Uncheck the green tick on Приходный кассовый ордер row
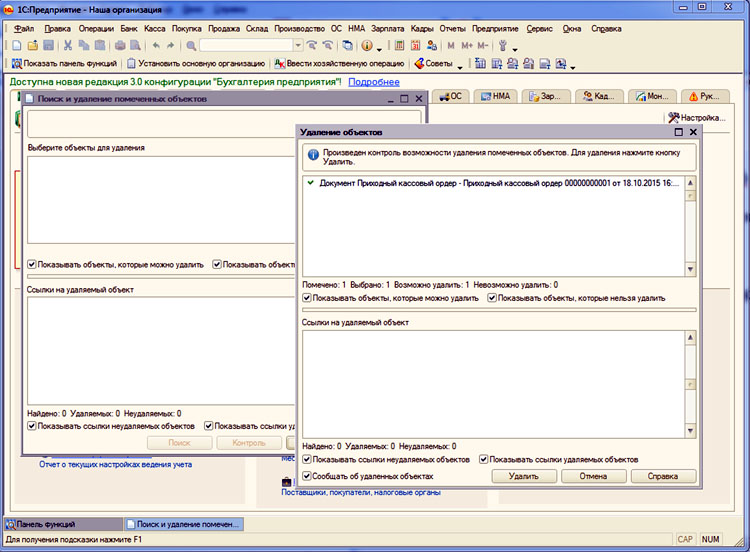The image size is (750, 552). click(311, 183)
